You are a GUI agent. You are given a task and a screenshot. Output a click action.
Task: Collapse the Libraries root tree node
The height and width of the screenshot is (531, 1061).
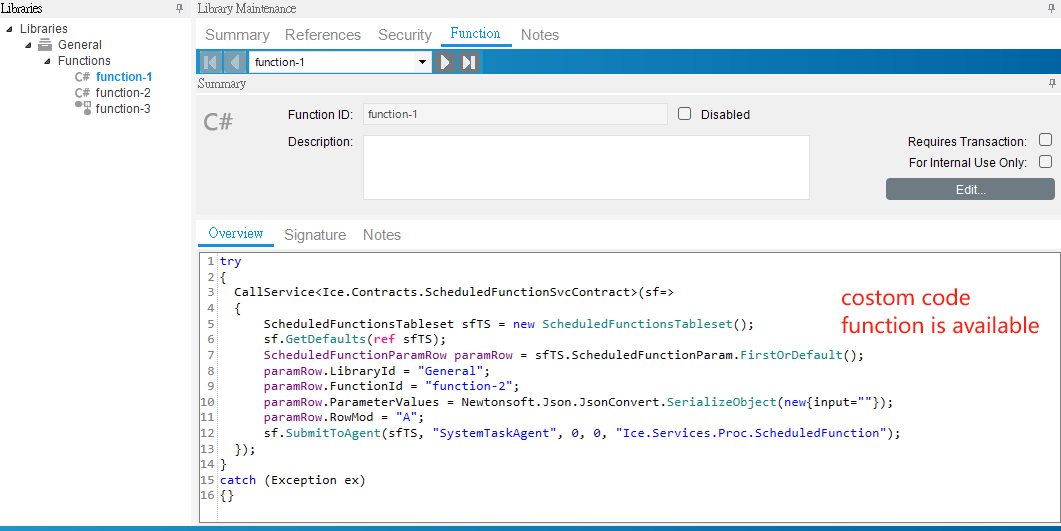coord(9,29)
